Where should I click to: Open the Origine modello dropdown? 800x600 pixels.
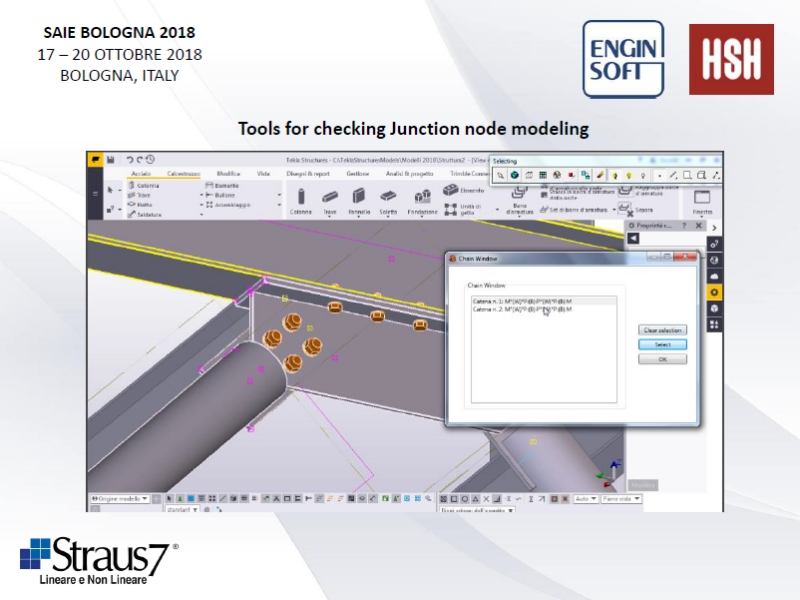(120, 498)
